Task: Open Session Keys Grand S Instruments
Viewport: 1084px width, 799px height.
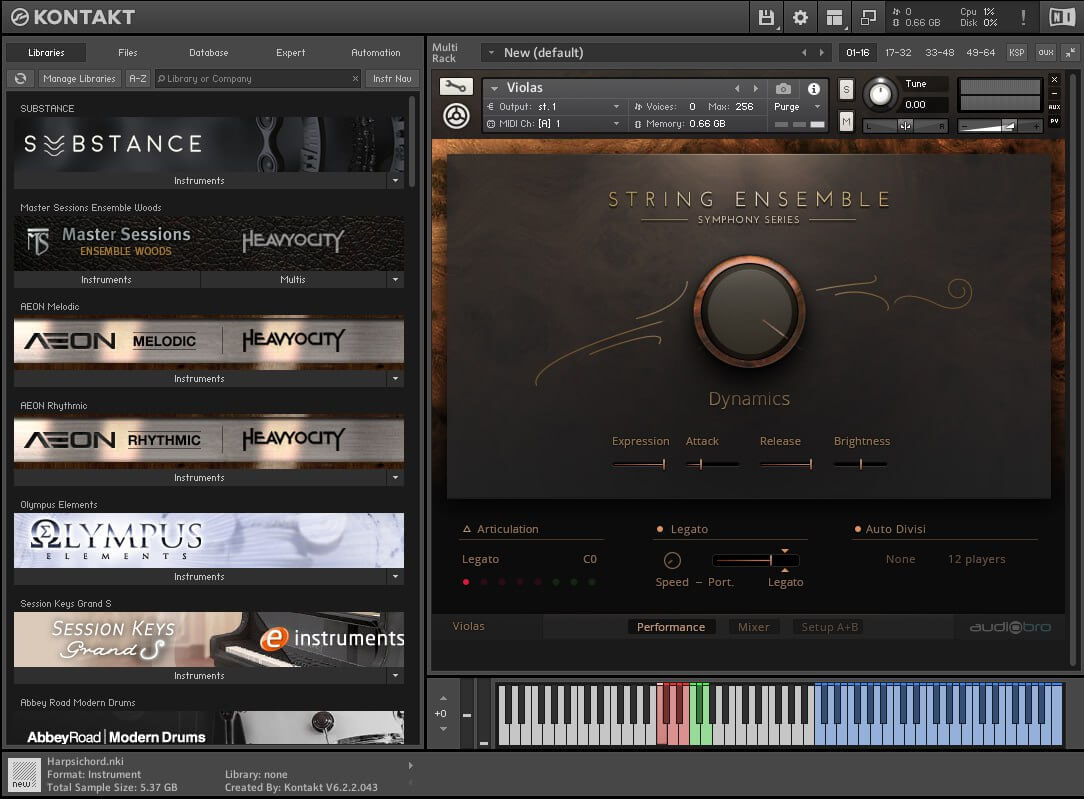Action: coord(199,675)
